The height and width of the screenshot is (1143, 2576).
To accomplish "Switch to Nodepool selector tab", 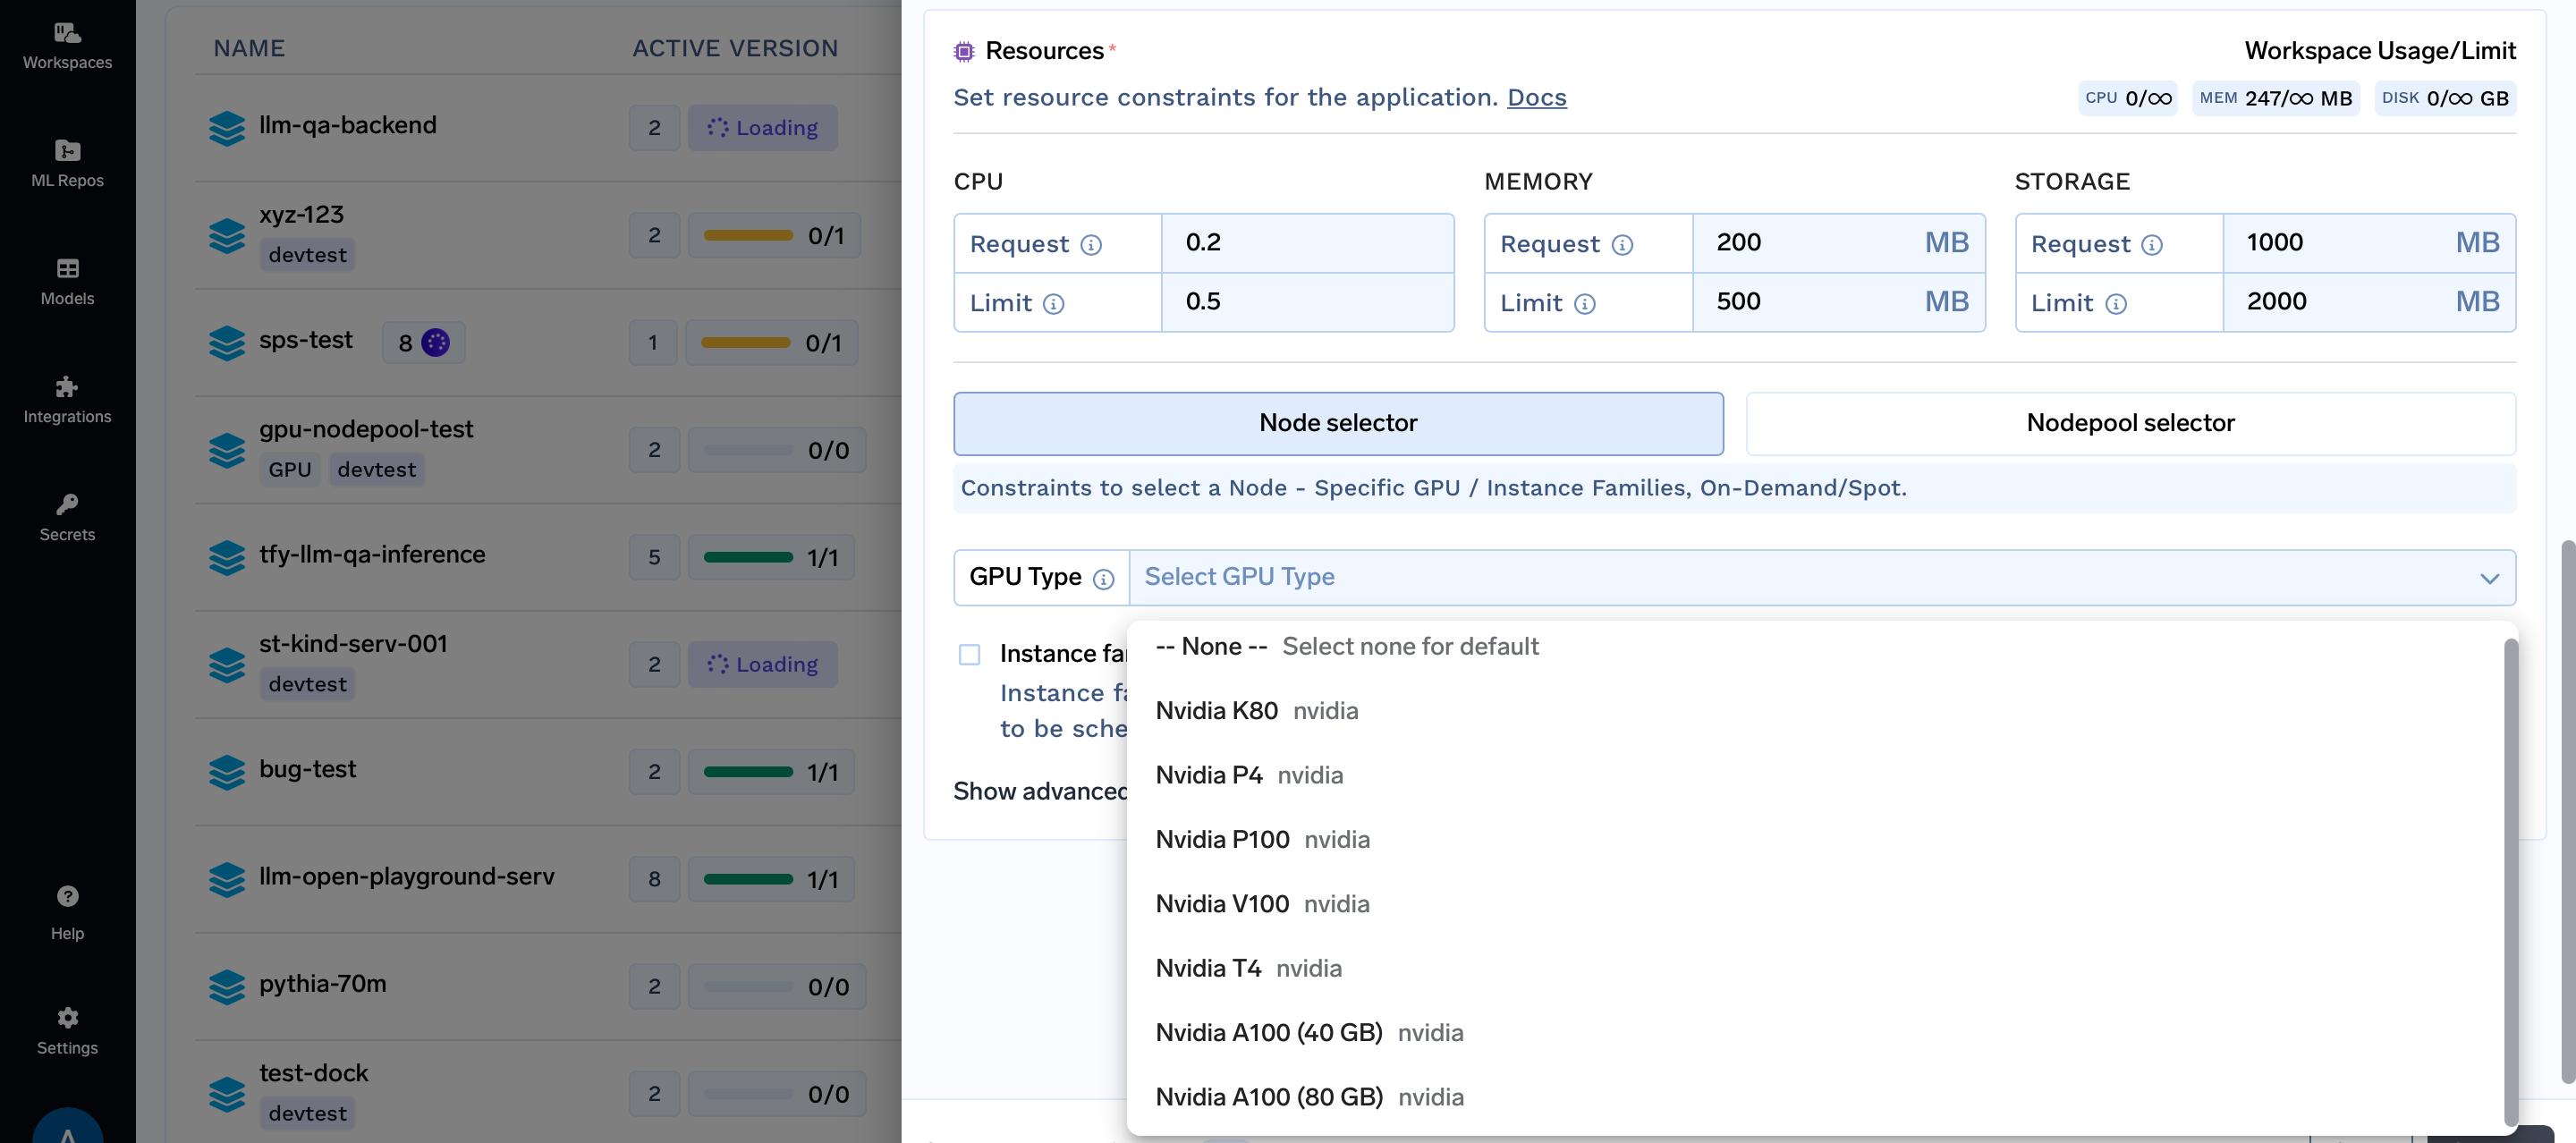I will [x=2129, y=423].
